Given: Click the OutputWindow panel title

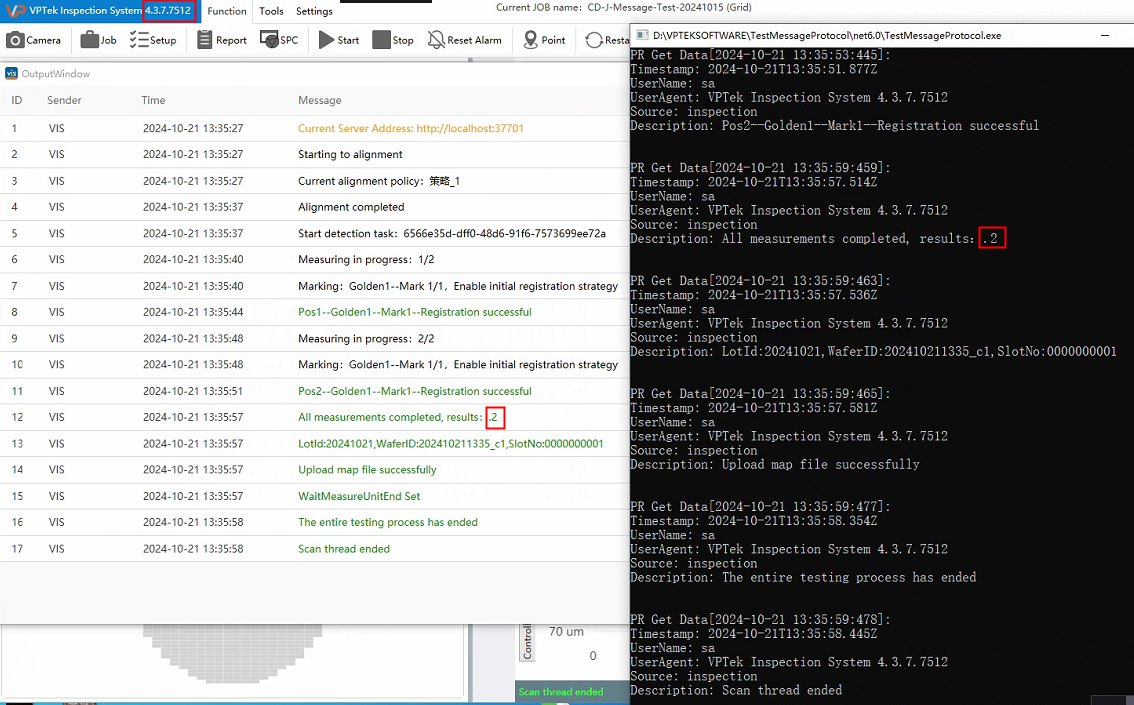Looking at the screenshot, I should pyautogui.click(x=56, y=73).
